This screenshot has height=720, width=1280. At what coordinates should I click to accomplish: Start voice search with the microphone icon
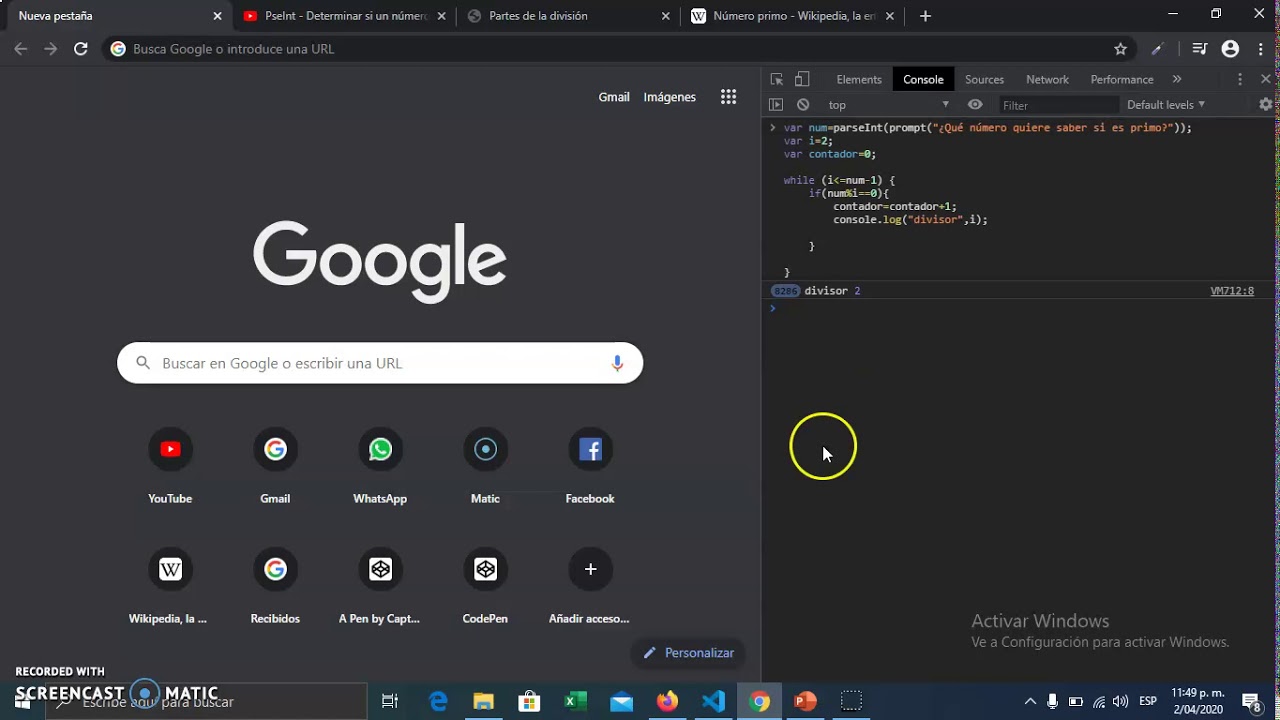(x=617, y=363)
